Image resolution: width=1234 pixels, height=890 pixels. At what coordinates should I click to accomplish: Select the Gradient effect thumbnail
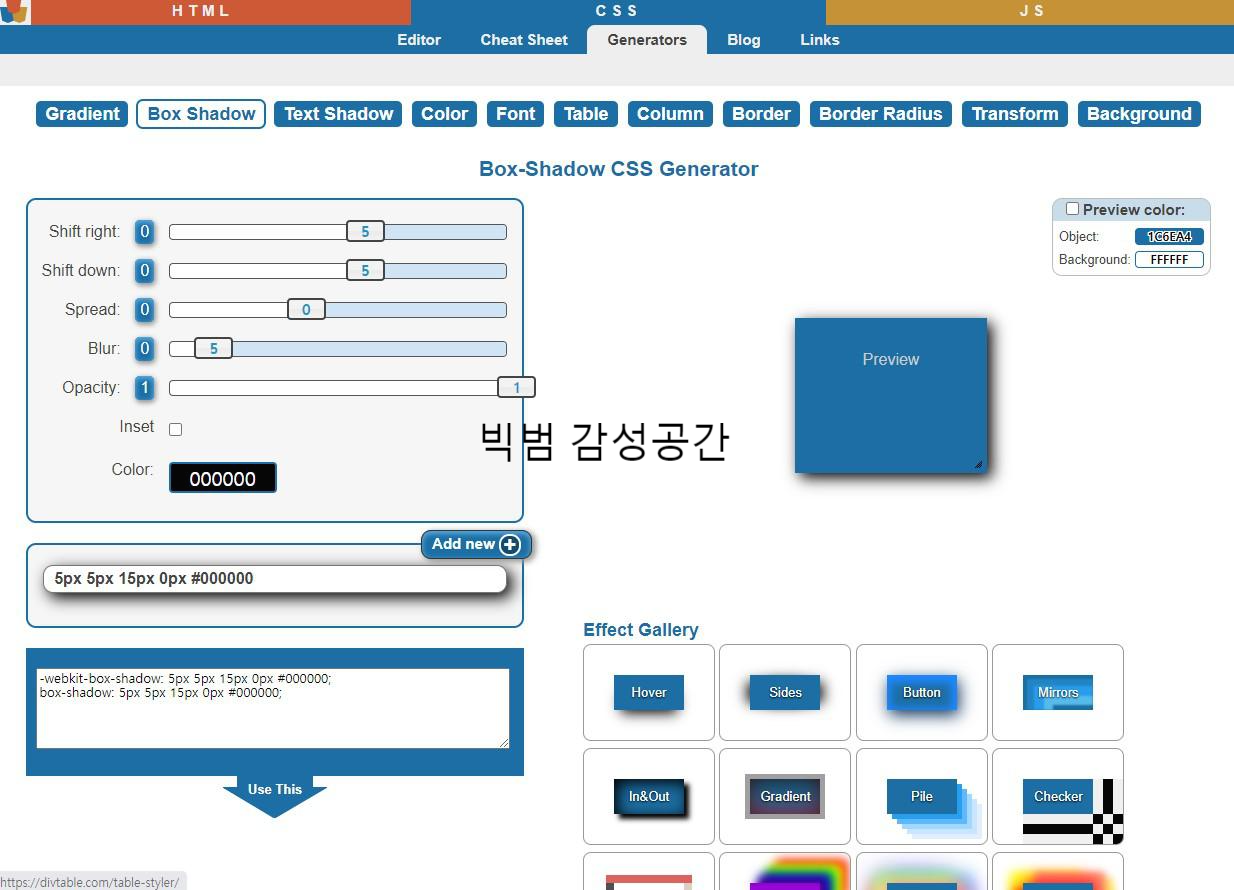pos(785,796)
